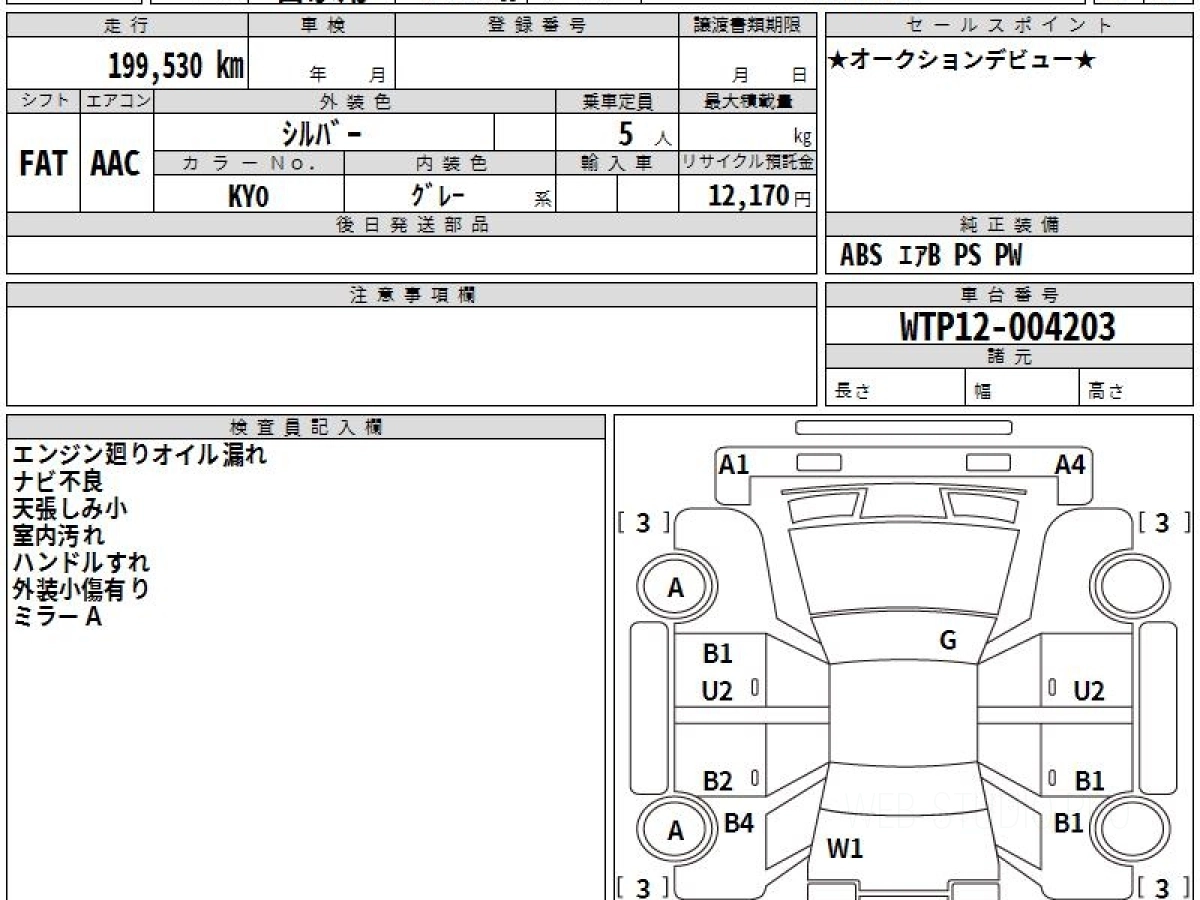Select the note 外装小傷有り
This screenshot has width=1200, height=900.
pos(81,590)
